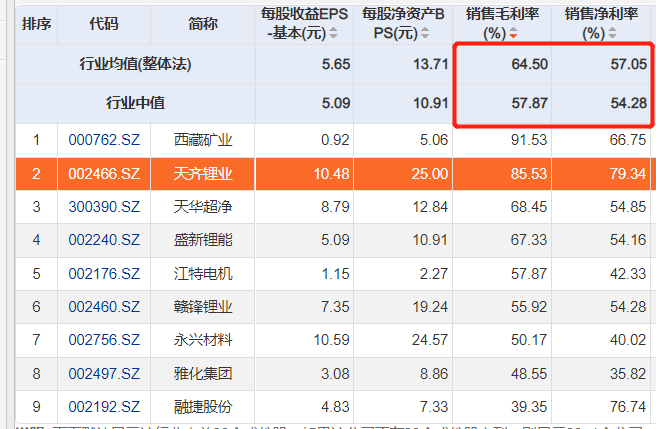Click the 002240.SZ code link
The width and height of the screenshot is (656, 429).
point(104,240)
